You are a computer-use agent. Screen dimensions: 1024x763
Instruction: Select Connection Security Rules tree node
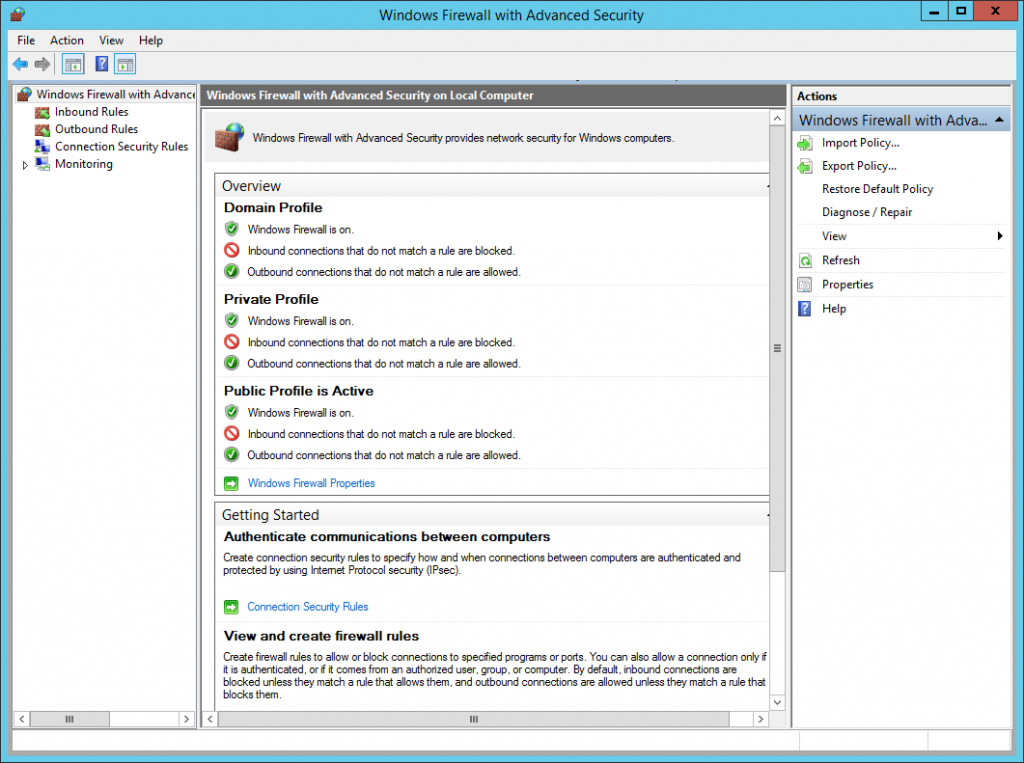tap(121, 146)
